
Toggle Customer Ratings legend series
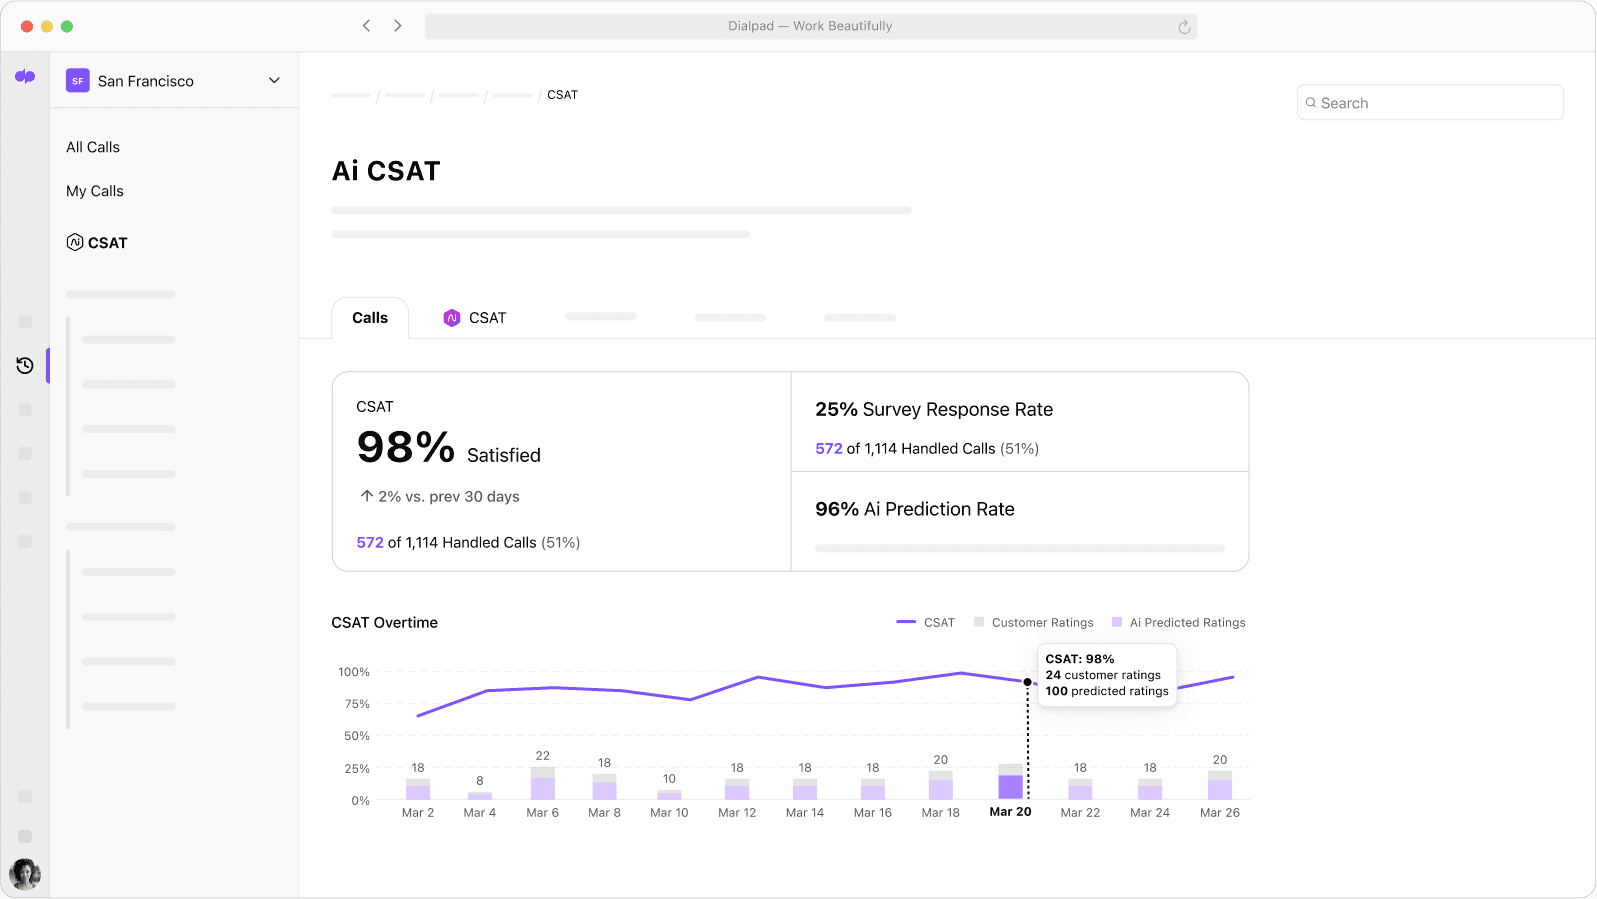pyautogui.click(x=1033, y=622)
